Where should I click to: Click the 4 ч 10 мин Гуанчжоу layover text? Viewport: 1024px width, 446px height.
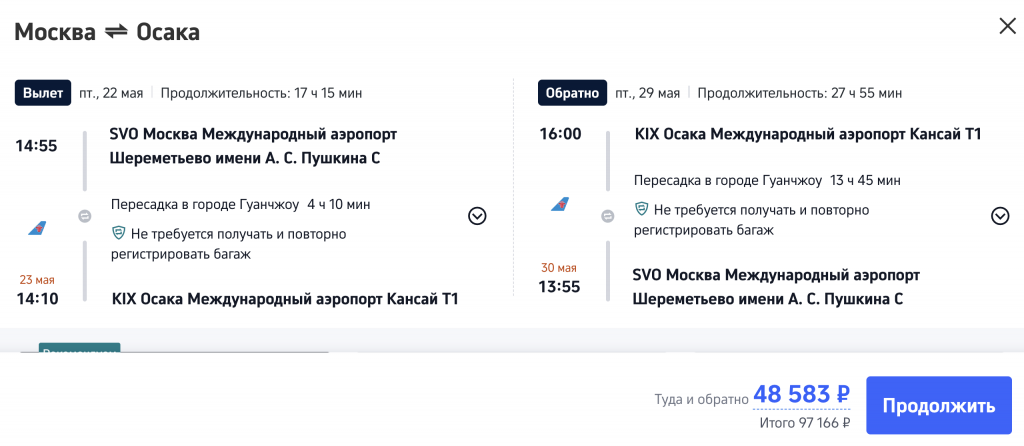click(240, 204)
